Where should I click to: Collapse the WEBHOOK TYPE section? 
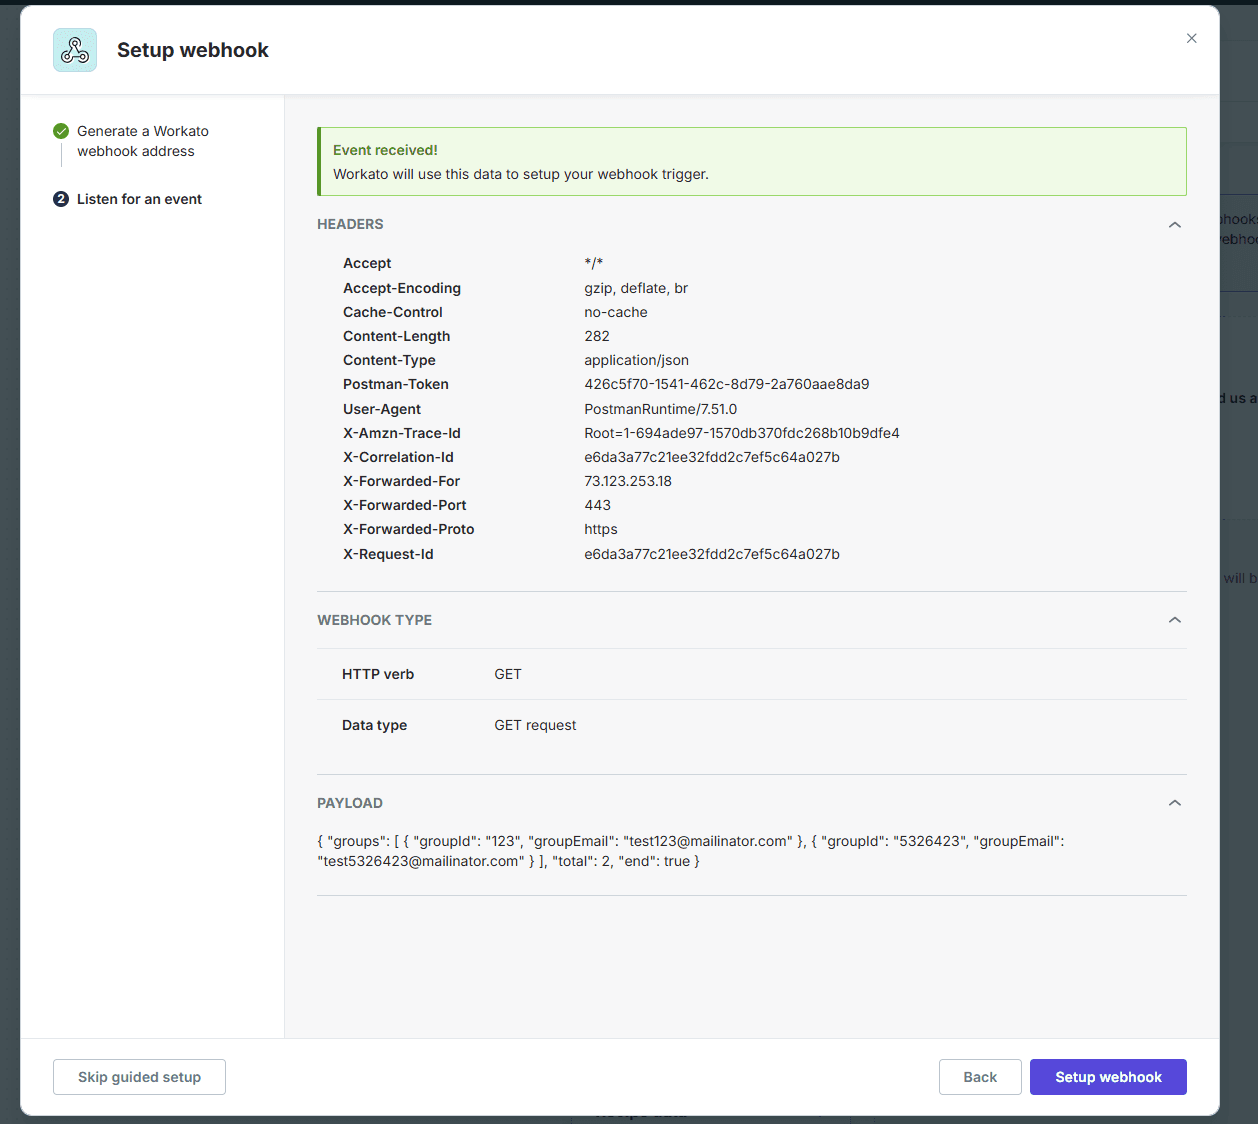point(1175,620)
